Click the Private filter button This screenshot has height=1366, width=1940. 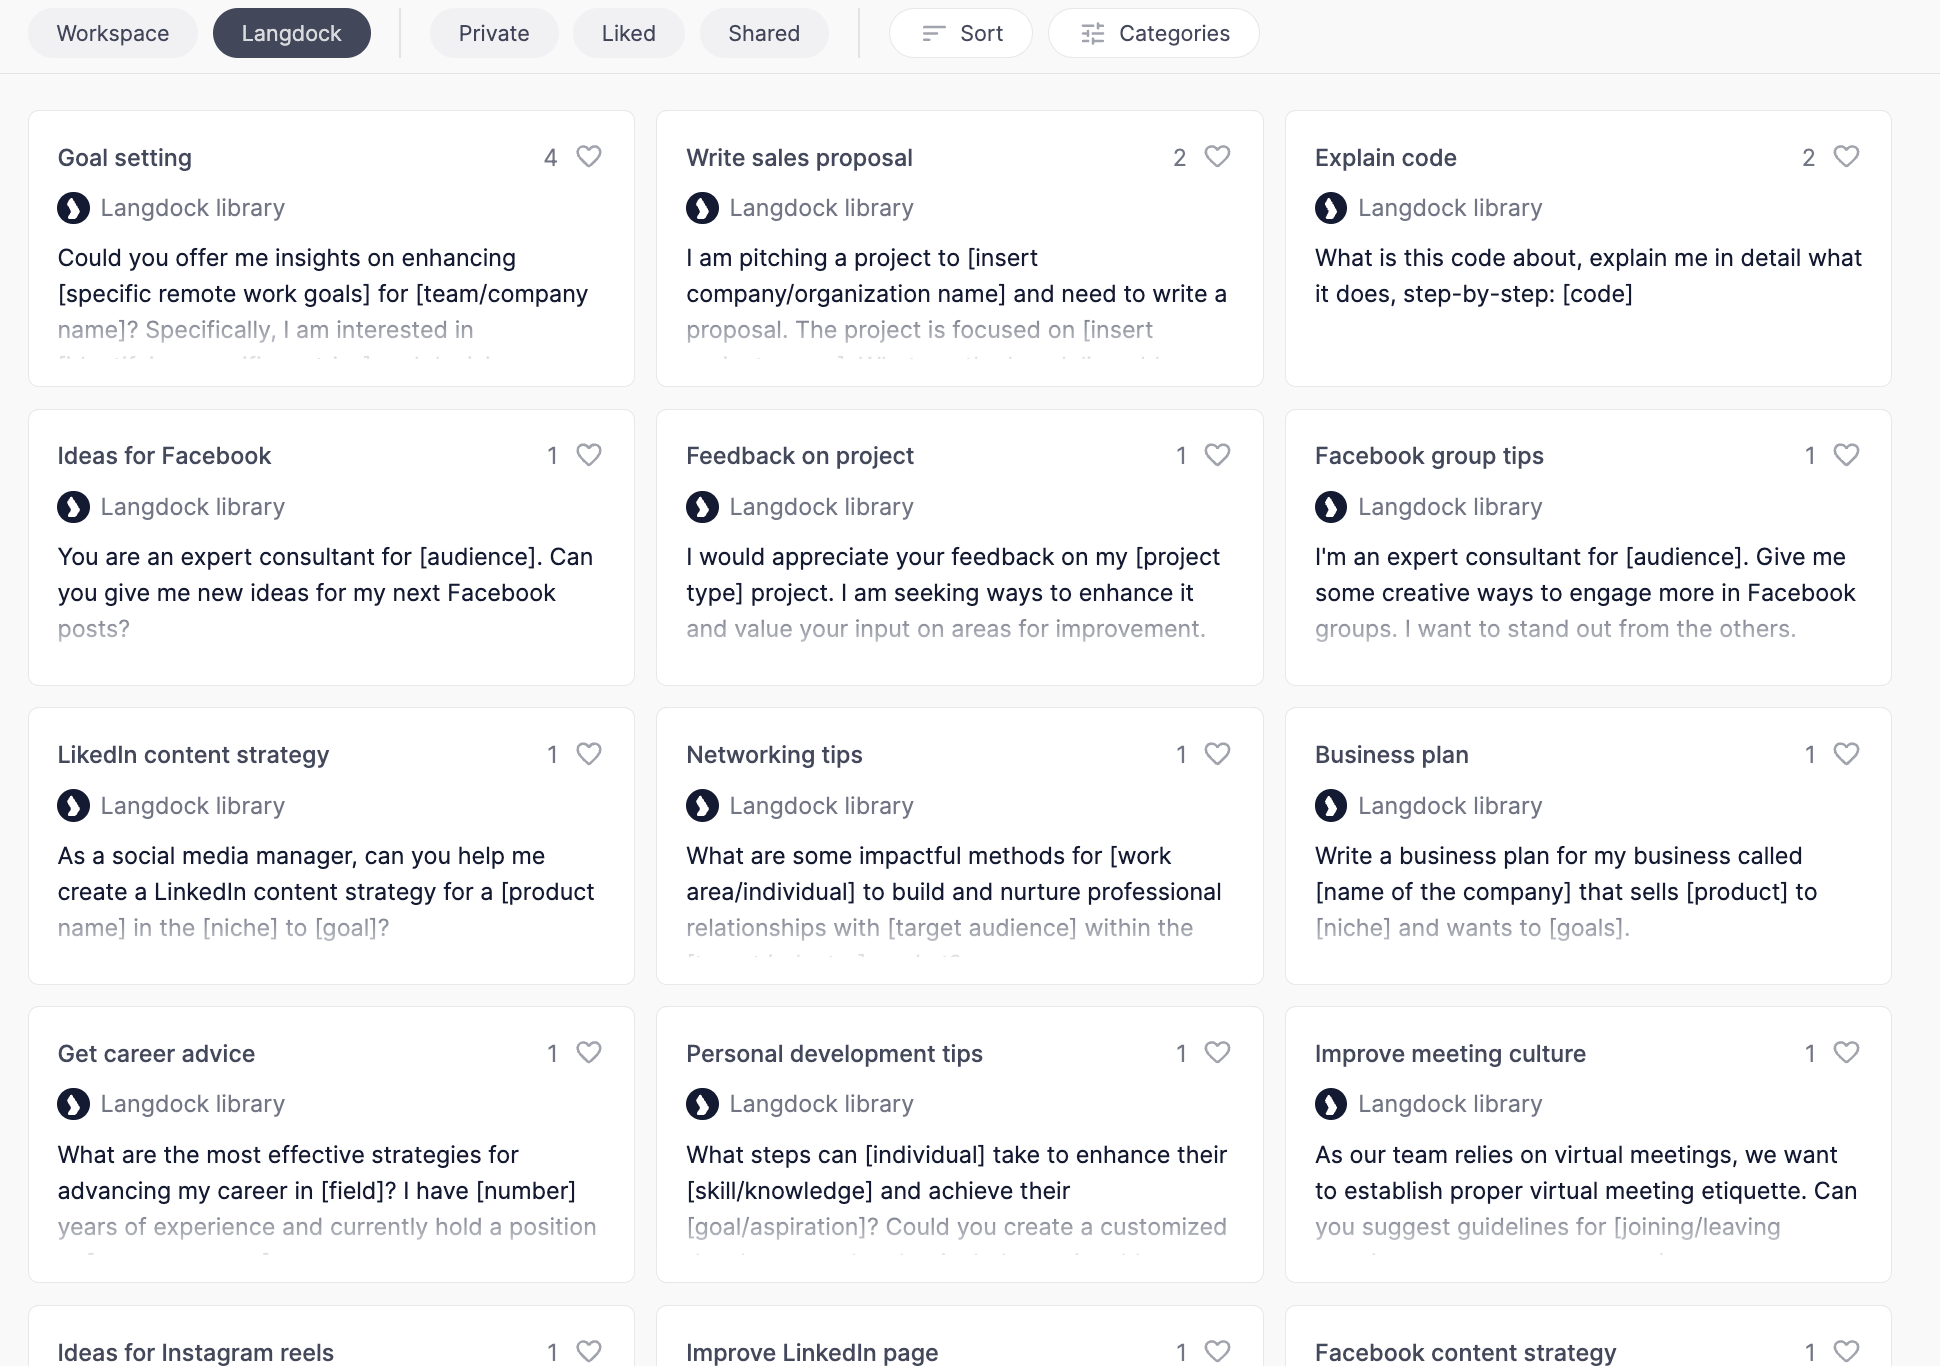tap(493, 33)
